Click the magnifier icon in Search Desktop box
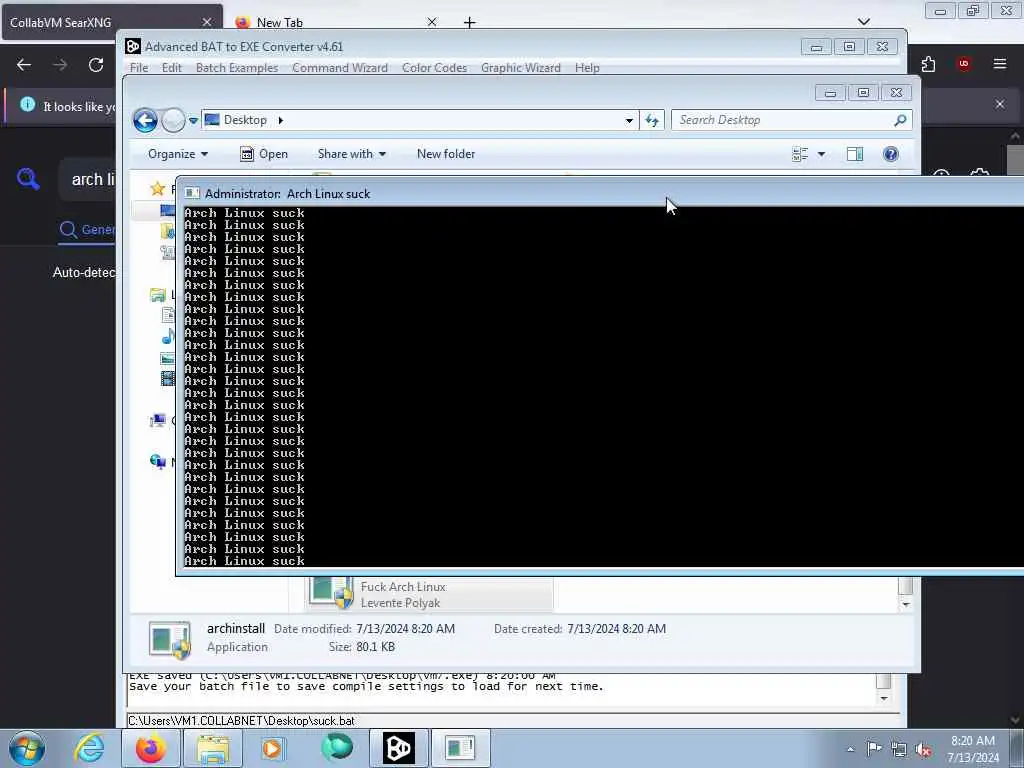1024x768 pixels. (x=901, y=120)
